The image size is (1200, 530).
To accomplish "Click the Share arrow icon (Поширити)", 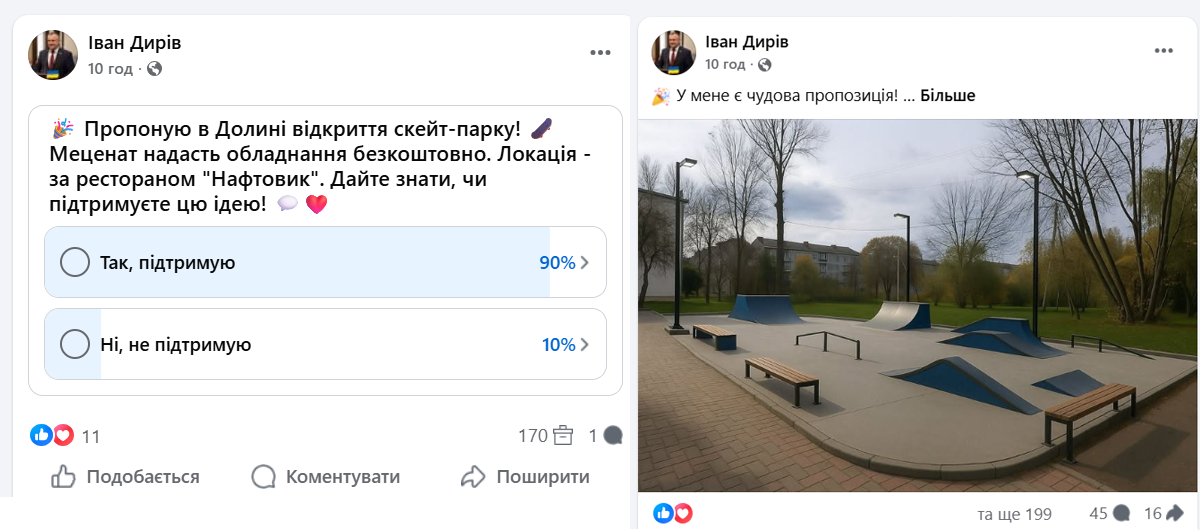I will (x=473, y=476).
